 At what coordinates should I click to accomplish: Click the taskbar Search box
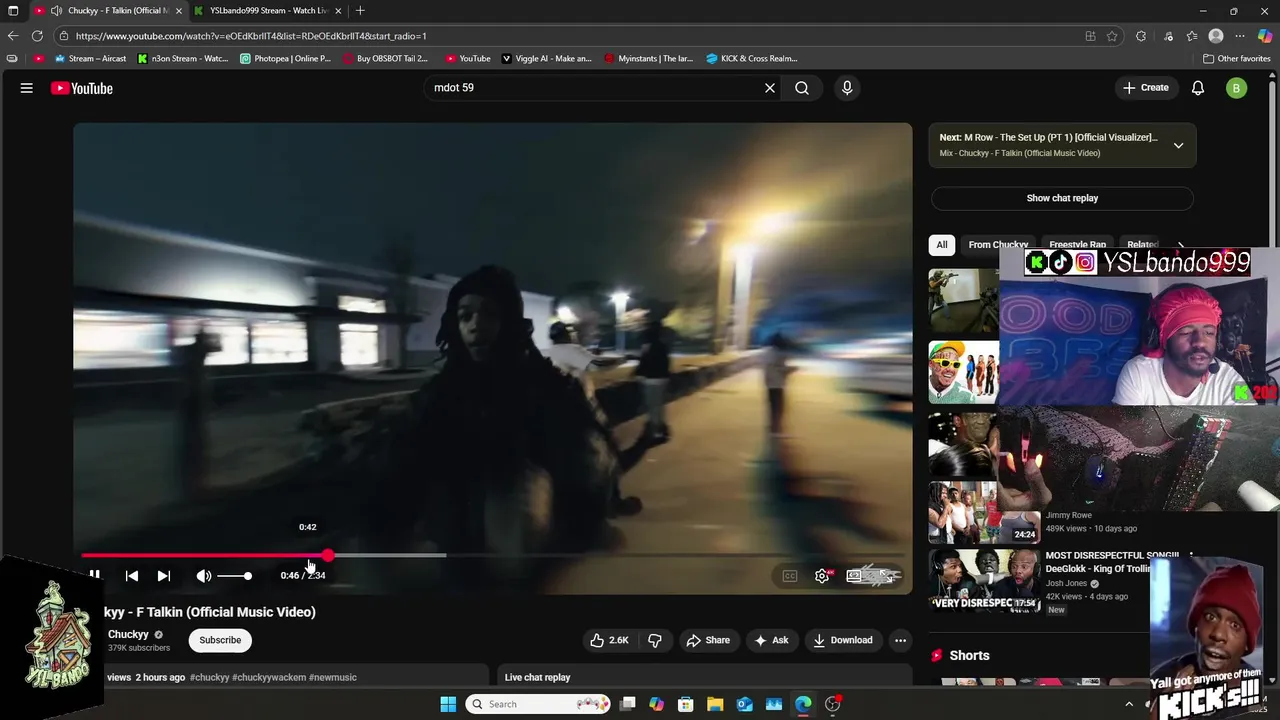tap(540, 704)
